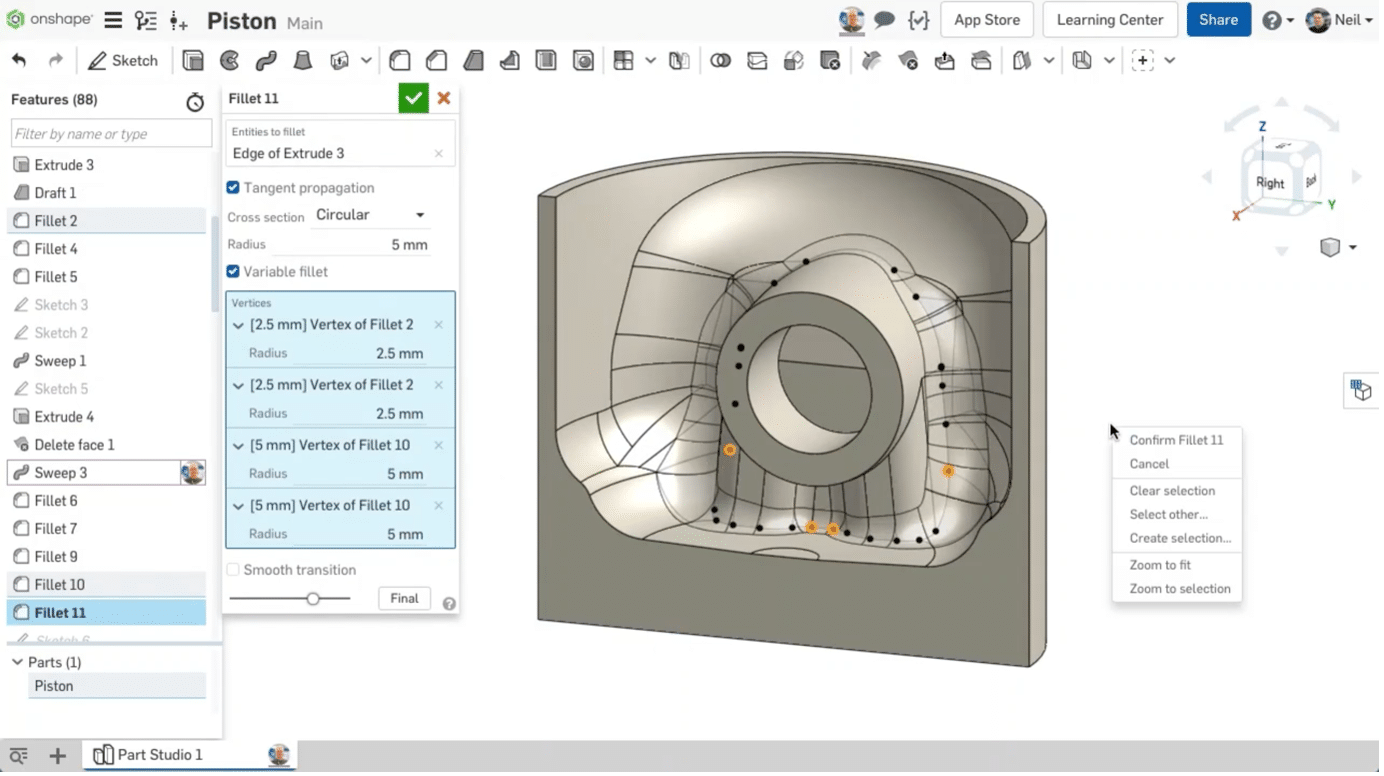Enable Tangent propagation for Fillet 11

pyautogui.click(x=232, y=187)
